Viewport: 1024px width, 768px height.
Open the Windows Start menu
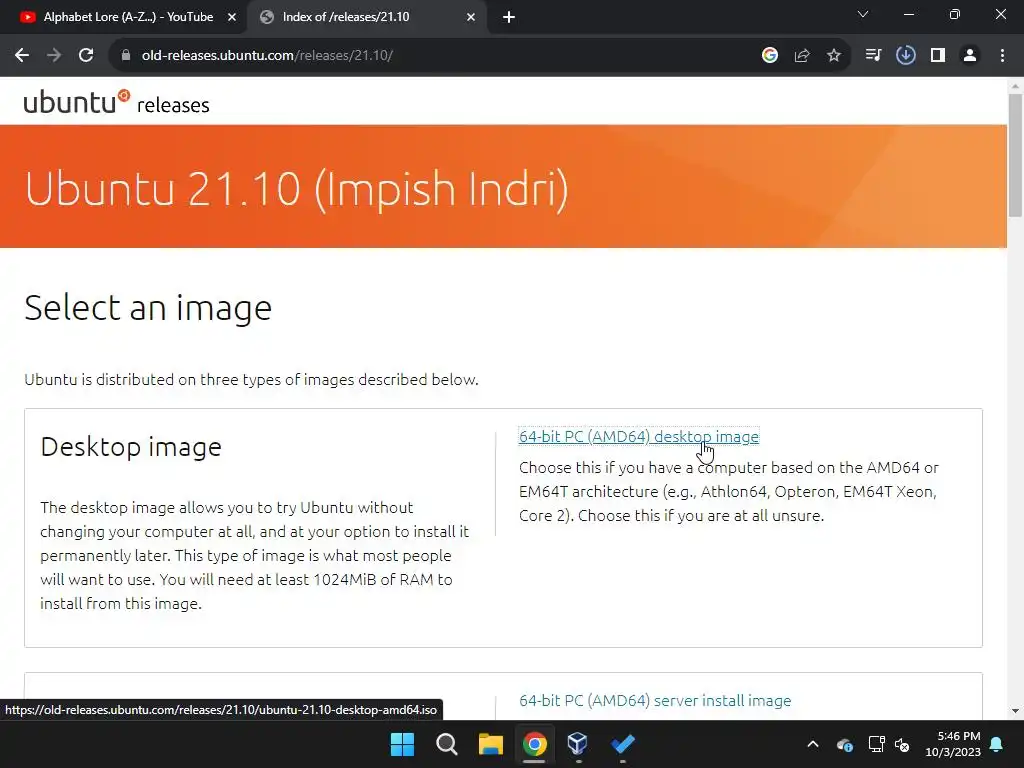tap(402, 744)
